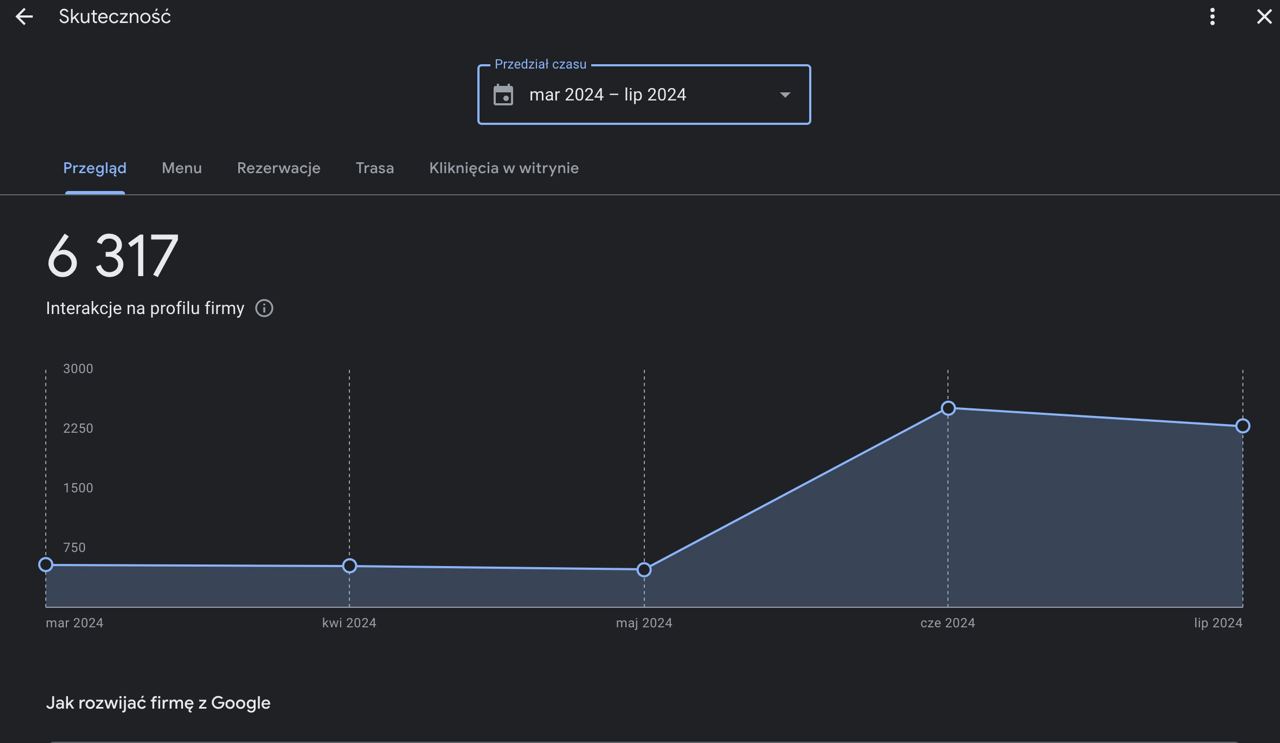This screenshot has height=743, width=1280.
Task: Click the Jak rozwijać firmę z Google heading
Action: click(158, 703)
